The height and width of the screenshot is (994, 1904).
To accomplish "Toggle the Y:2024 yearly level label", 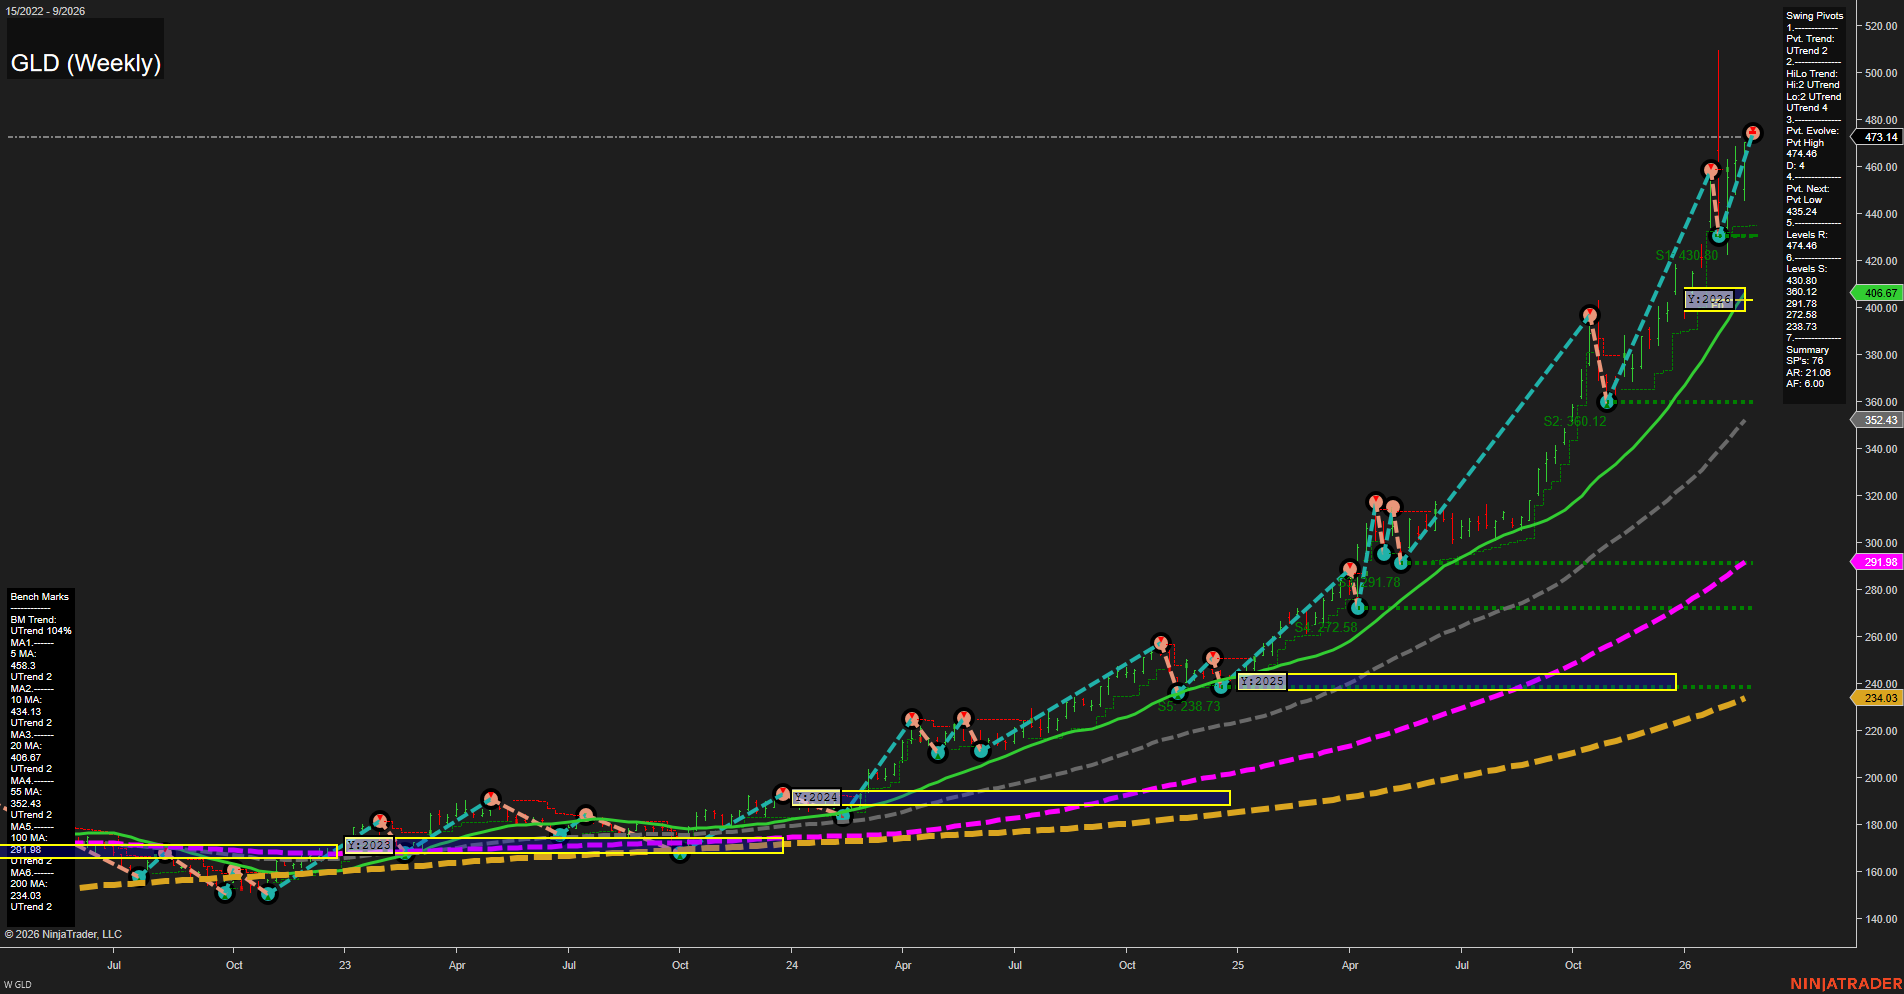I will (x=817, y=797).
